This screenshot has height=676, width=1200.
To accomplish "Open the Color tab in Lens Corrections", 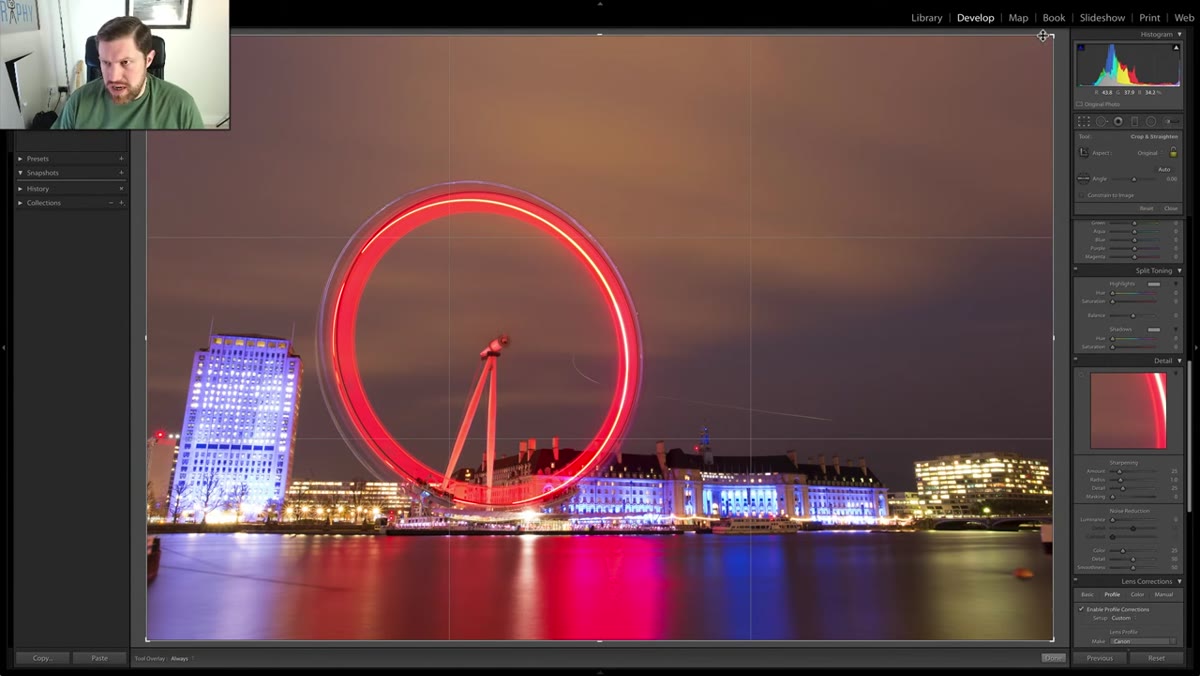I will point(1137,595).
